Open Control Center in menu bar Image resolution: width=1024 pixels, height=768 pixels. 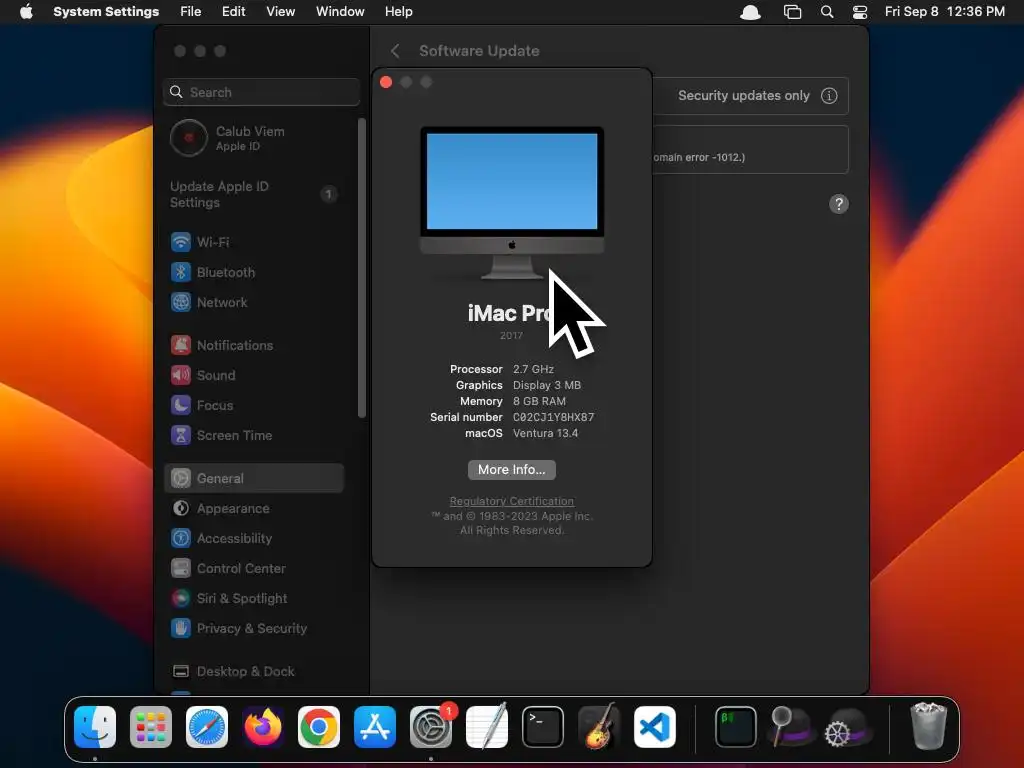coord(860,12)
